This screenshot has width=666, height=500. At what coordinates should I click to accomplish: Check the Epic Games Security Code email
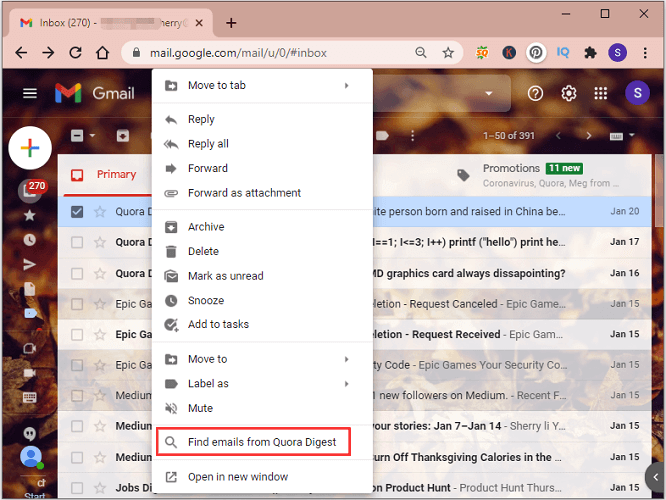click(x=77, y=365)
